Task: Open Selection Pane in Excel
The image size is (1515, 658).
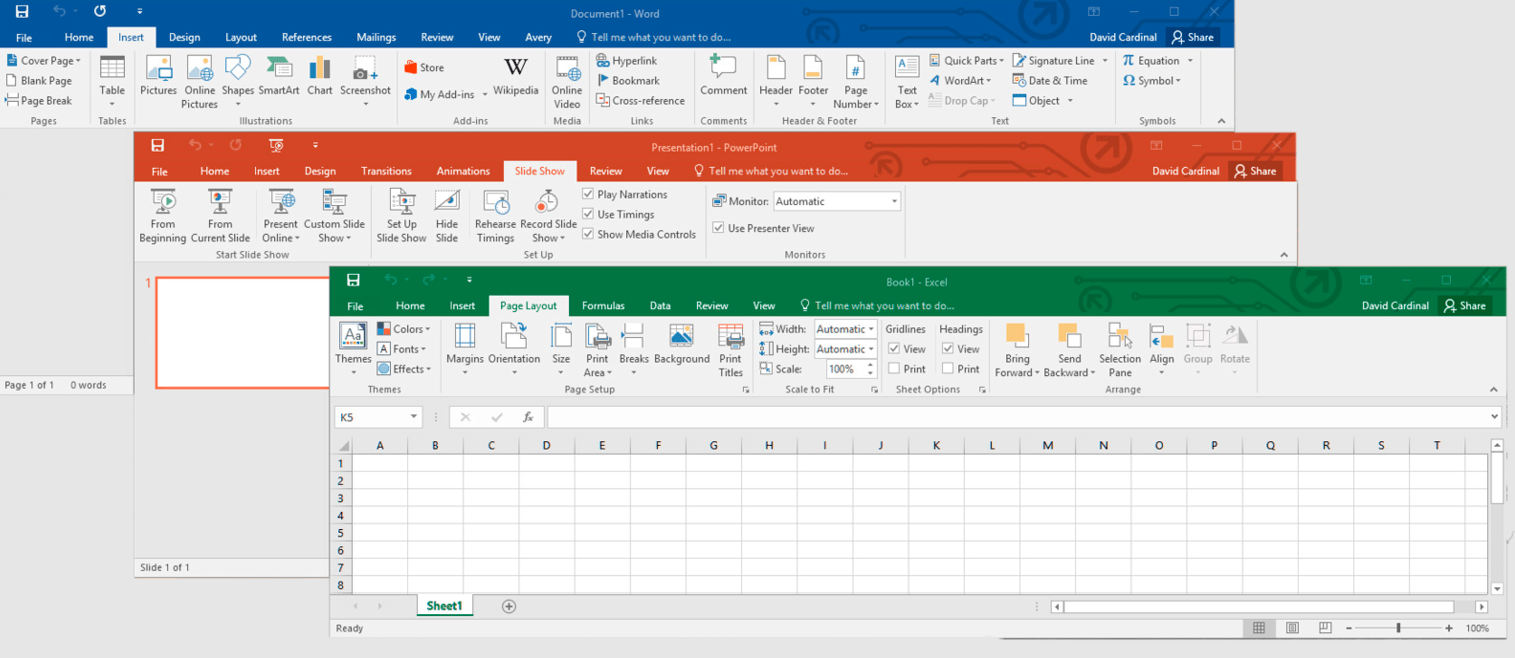Action: (1119, 349)
